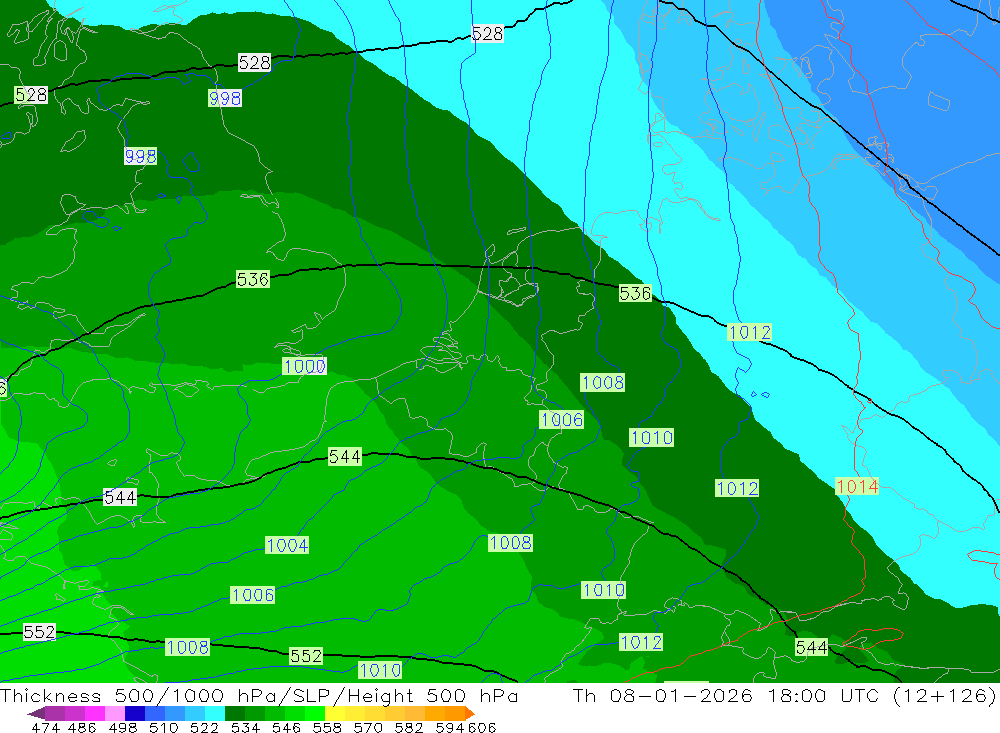Click the legend value 498
The image size is (1000, 733).
(x=123, y=727)
